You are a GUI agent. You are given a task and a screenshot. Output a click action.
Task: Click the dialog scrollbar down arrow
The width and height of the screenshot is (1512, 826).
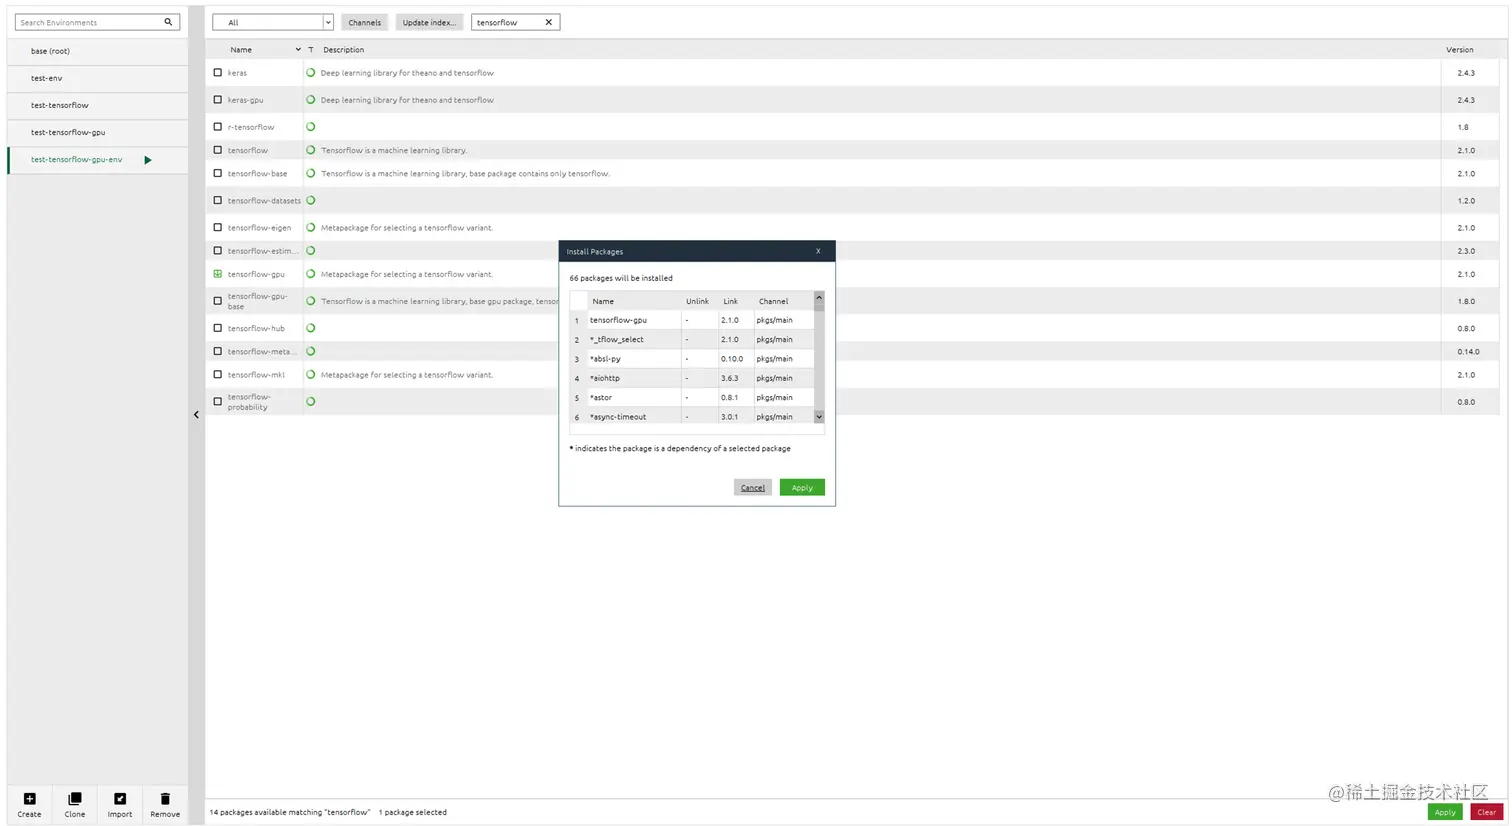point(819,416)
